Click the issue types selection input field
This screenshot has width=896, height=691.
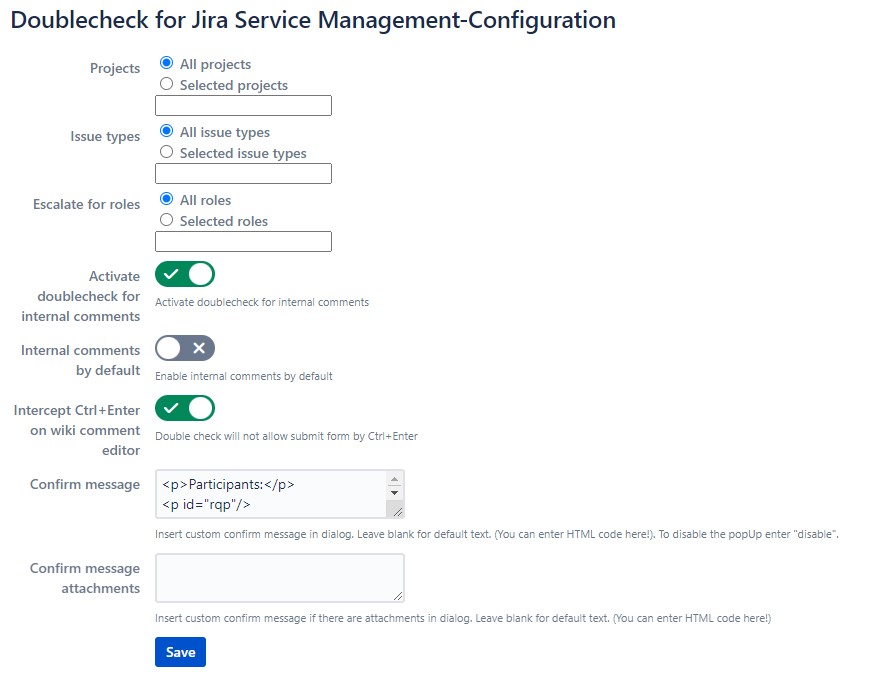243,174
